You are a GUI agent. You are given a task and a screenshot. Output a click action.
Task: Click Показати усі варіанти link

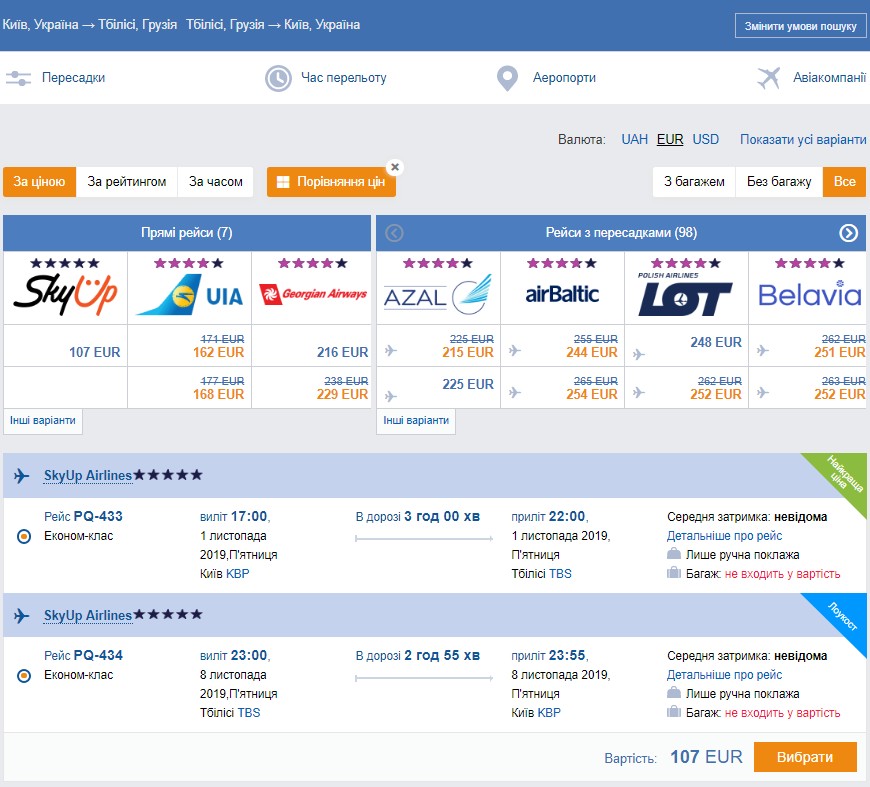803,139
